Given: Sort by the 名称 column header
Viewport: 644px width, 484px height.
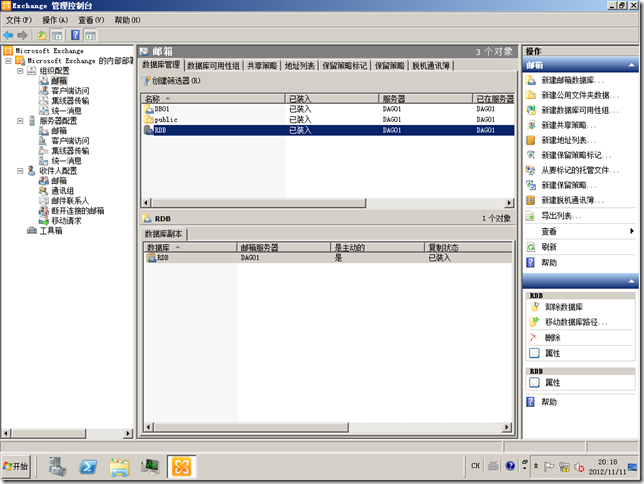Looking at the screenshot, I should [x=213, y=99].
